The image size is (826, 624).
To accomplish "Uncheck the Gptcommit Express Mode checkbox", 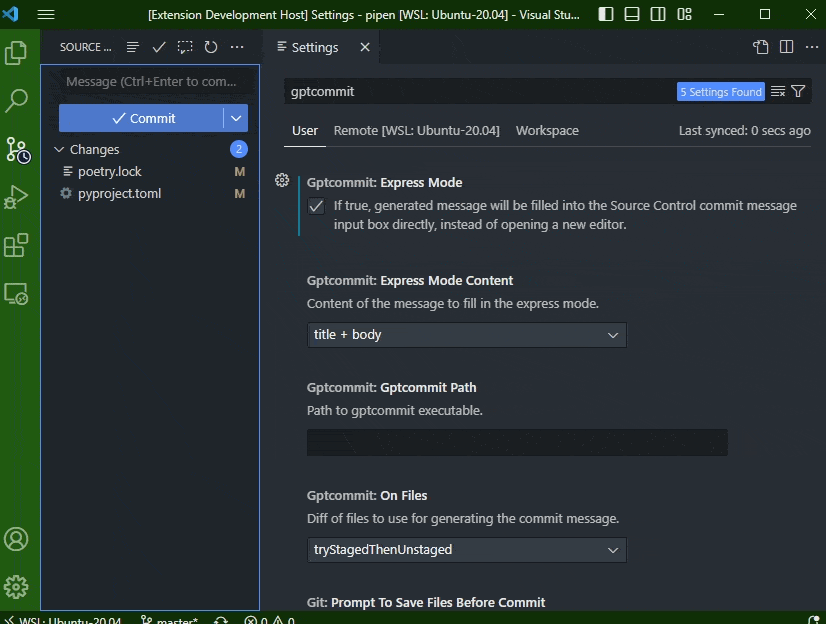I will tap(317, 206).
